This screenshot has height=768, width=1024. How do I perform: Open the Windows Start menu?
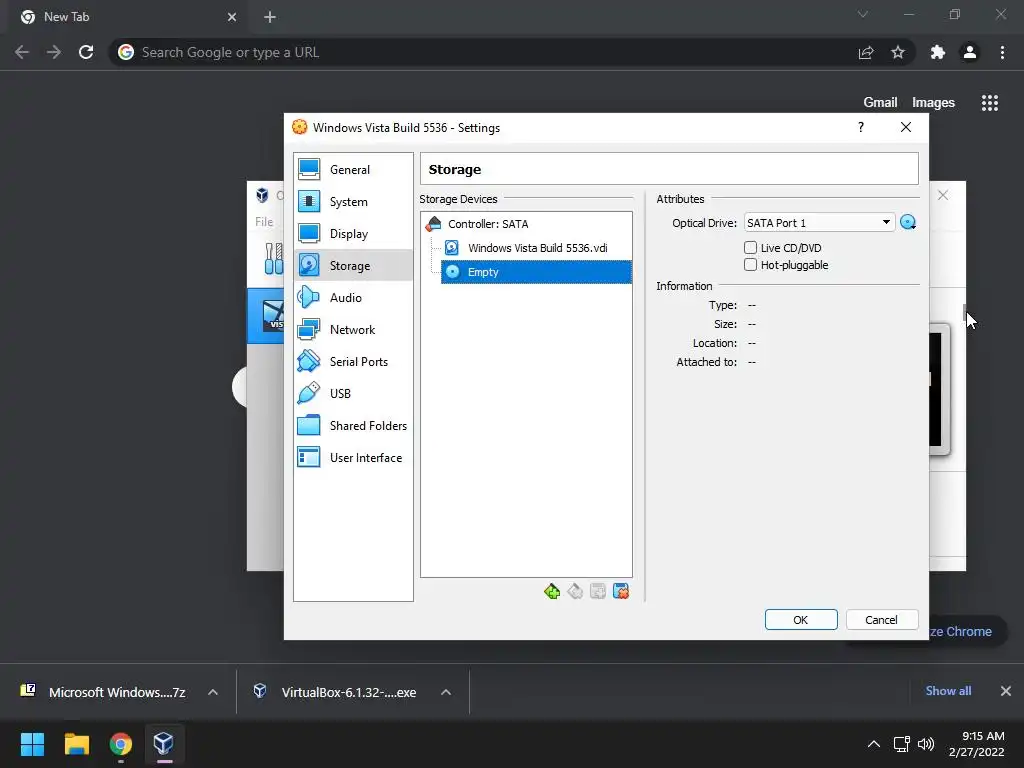[x=32, y=744]
